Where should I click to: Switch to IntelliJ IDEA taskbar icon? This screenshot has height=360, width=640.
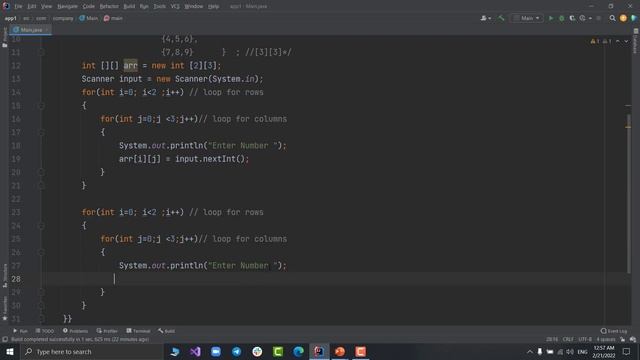click(319, 351)
